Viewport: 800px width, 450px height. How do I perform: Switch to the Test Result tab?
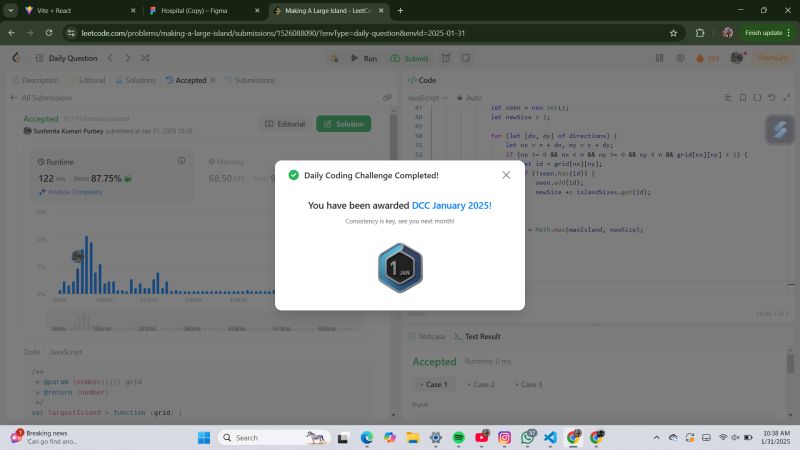pos(477,337)
